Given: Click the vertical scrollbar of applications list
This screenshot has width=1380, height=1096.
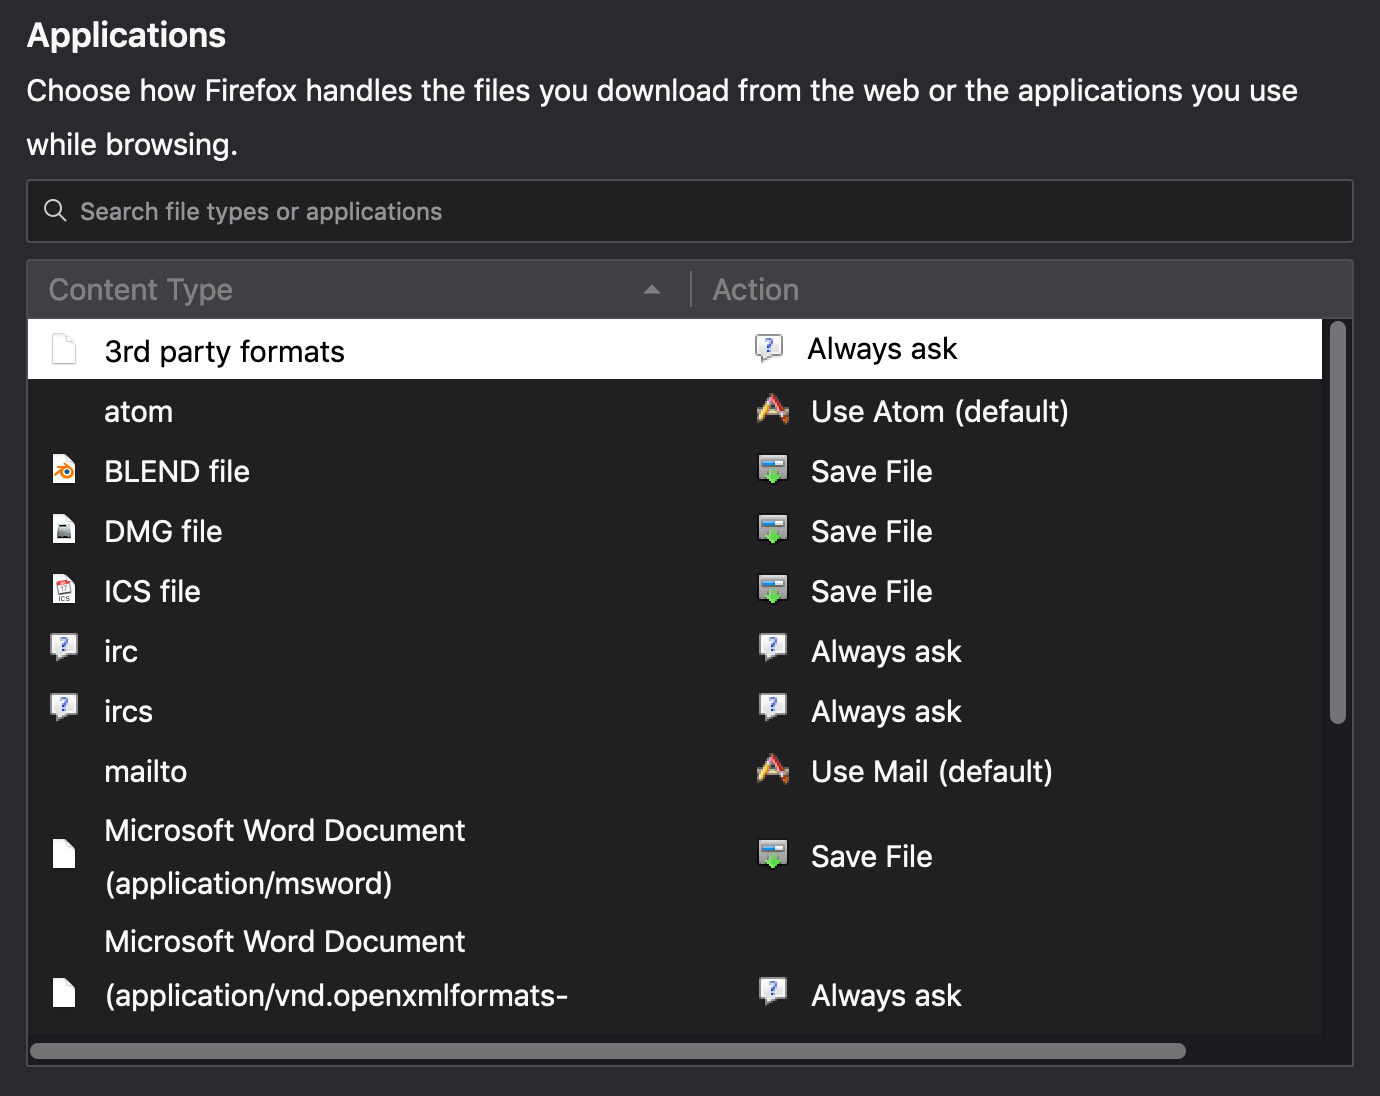Looking at the screenshot, I should 1338,521.
